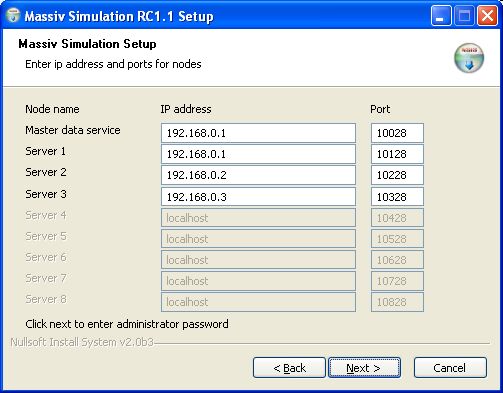Click the Master data service label
Viewport: 503px width, 393px height.
73,130
